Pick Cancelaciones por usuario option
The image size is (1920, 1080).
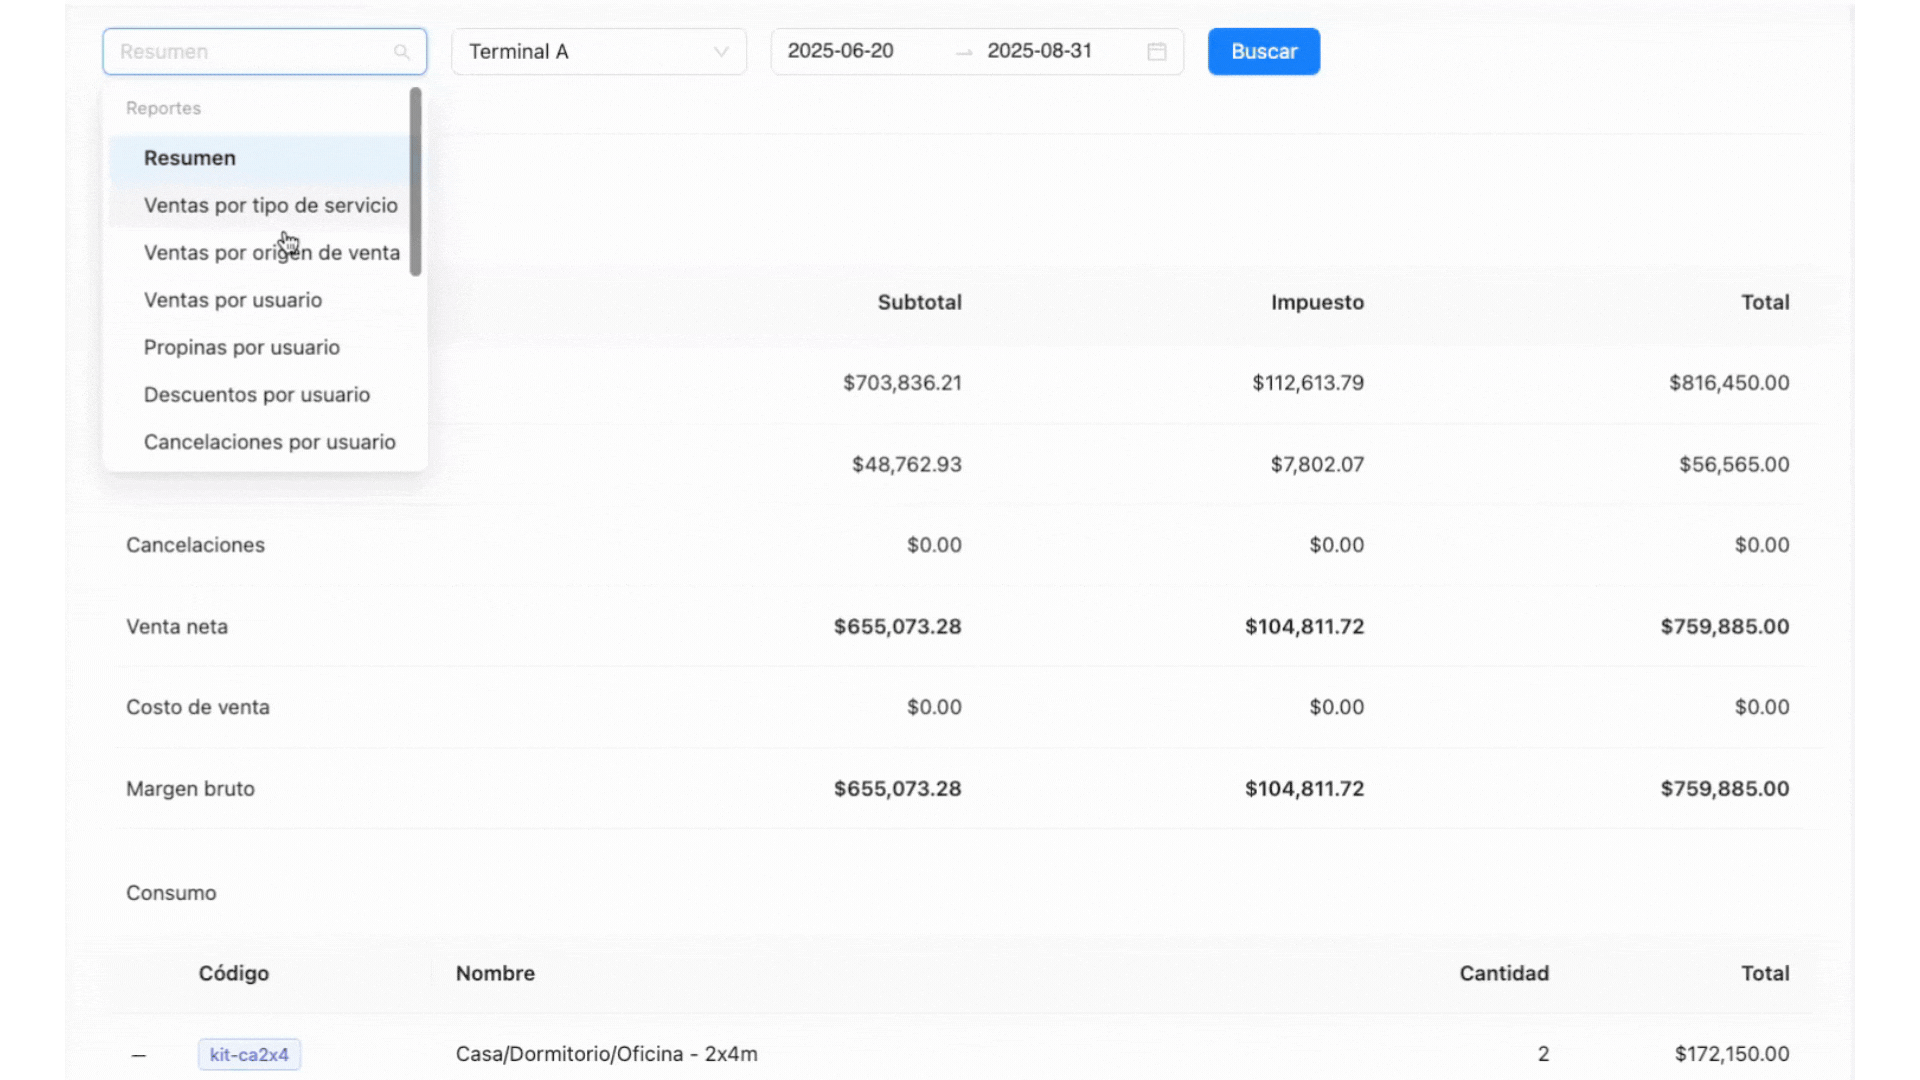tap(270, 442)
